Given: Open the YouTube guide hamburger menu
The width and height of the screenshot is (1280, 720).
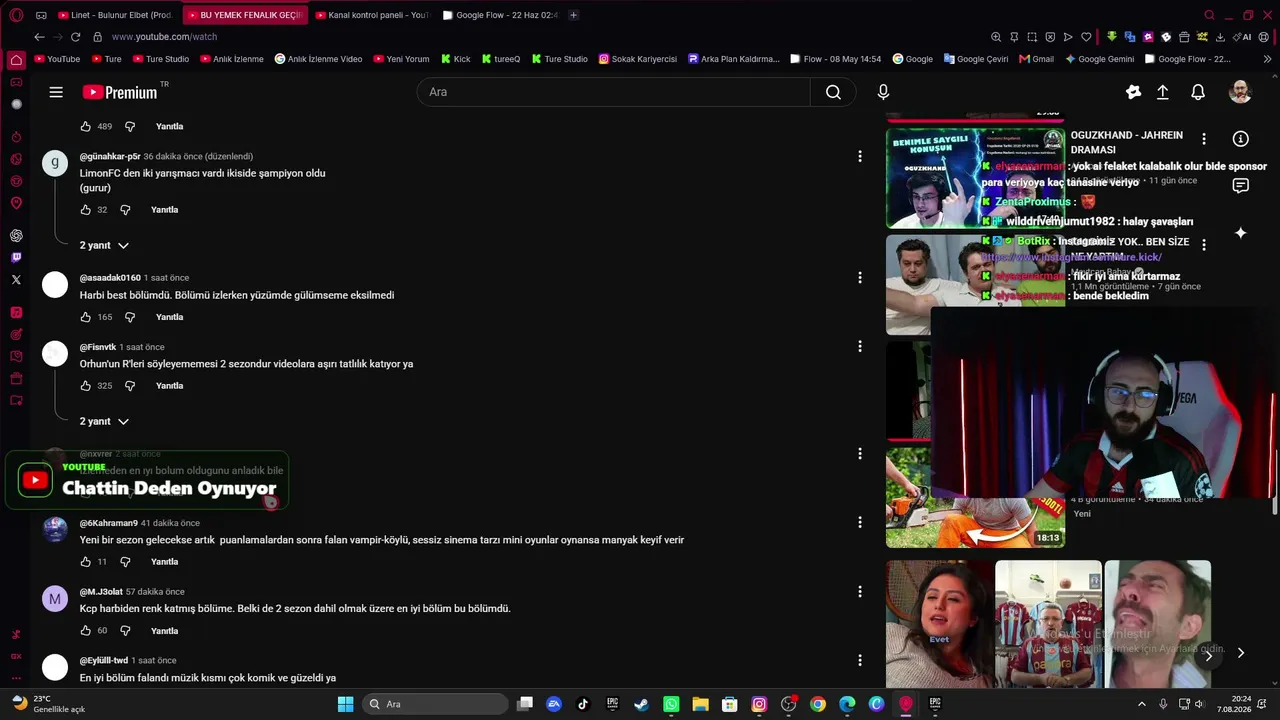Looking at the screenshot, I should coord(56,92).
